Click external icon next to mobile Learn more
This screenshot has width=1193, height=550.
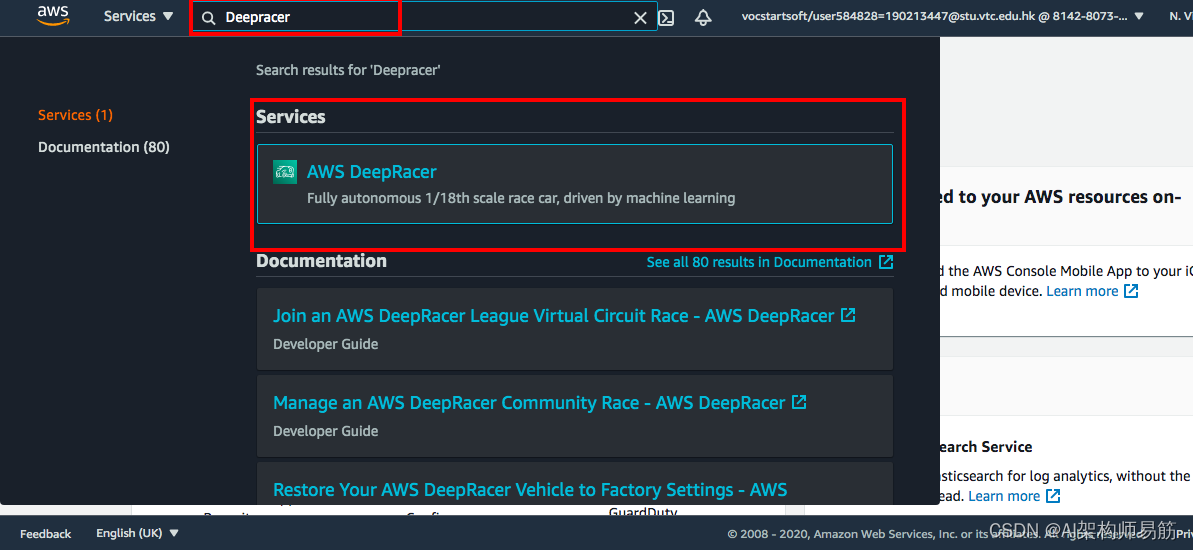point(1131,291)
